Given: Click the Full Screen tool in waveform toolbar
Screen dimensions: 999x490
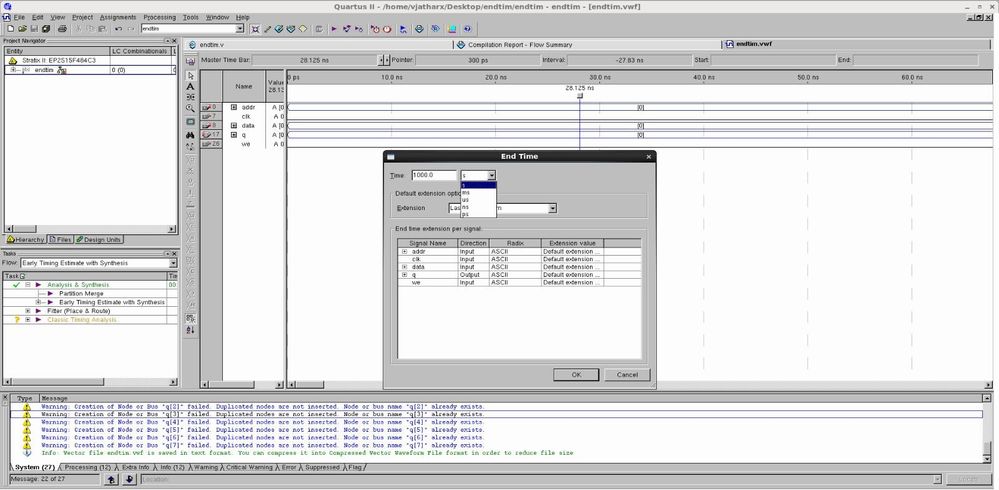Looking at the screenshot, I should 190,122.
